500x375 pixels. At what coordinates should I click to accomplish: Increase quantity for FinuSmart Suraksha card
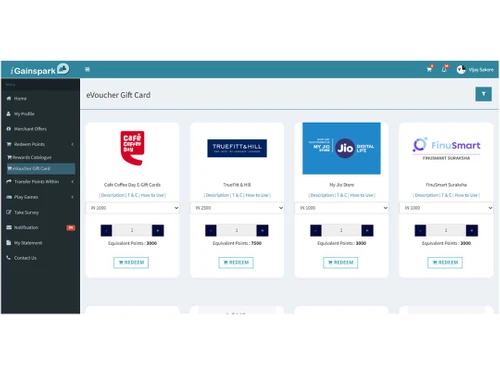tap(472, 230)
